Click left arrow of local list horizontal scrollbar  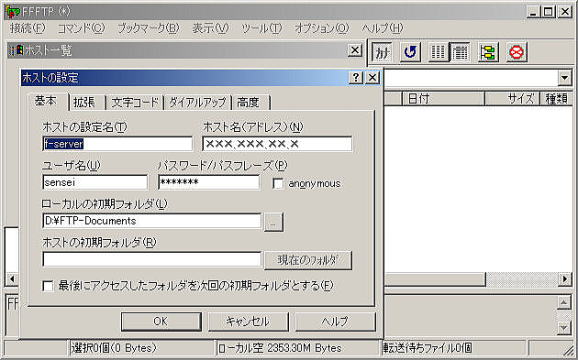[x=12, y=279]
